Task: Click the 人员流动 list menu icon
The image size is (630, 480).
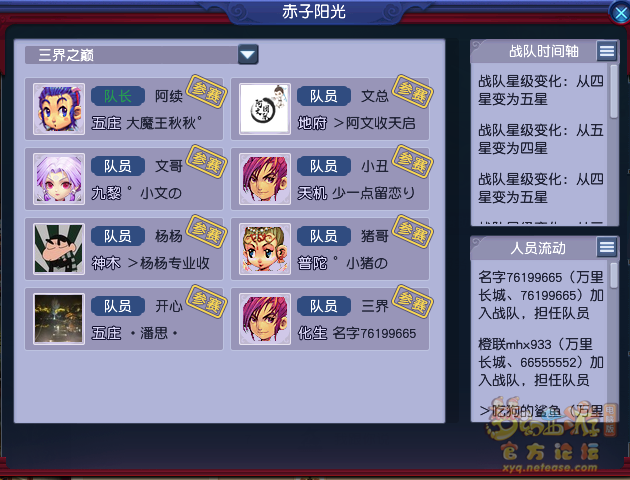Action: 607,247
